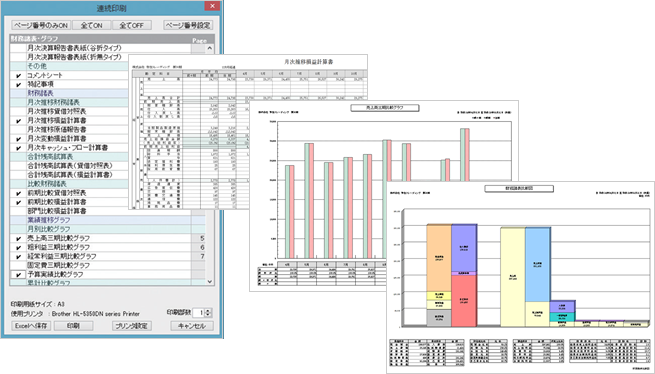This screenshot has height=374, width=655.
Task: Save output via Excelへ保存
Action: click(x=31, y=326)
